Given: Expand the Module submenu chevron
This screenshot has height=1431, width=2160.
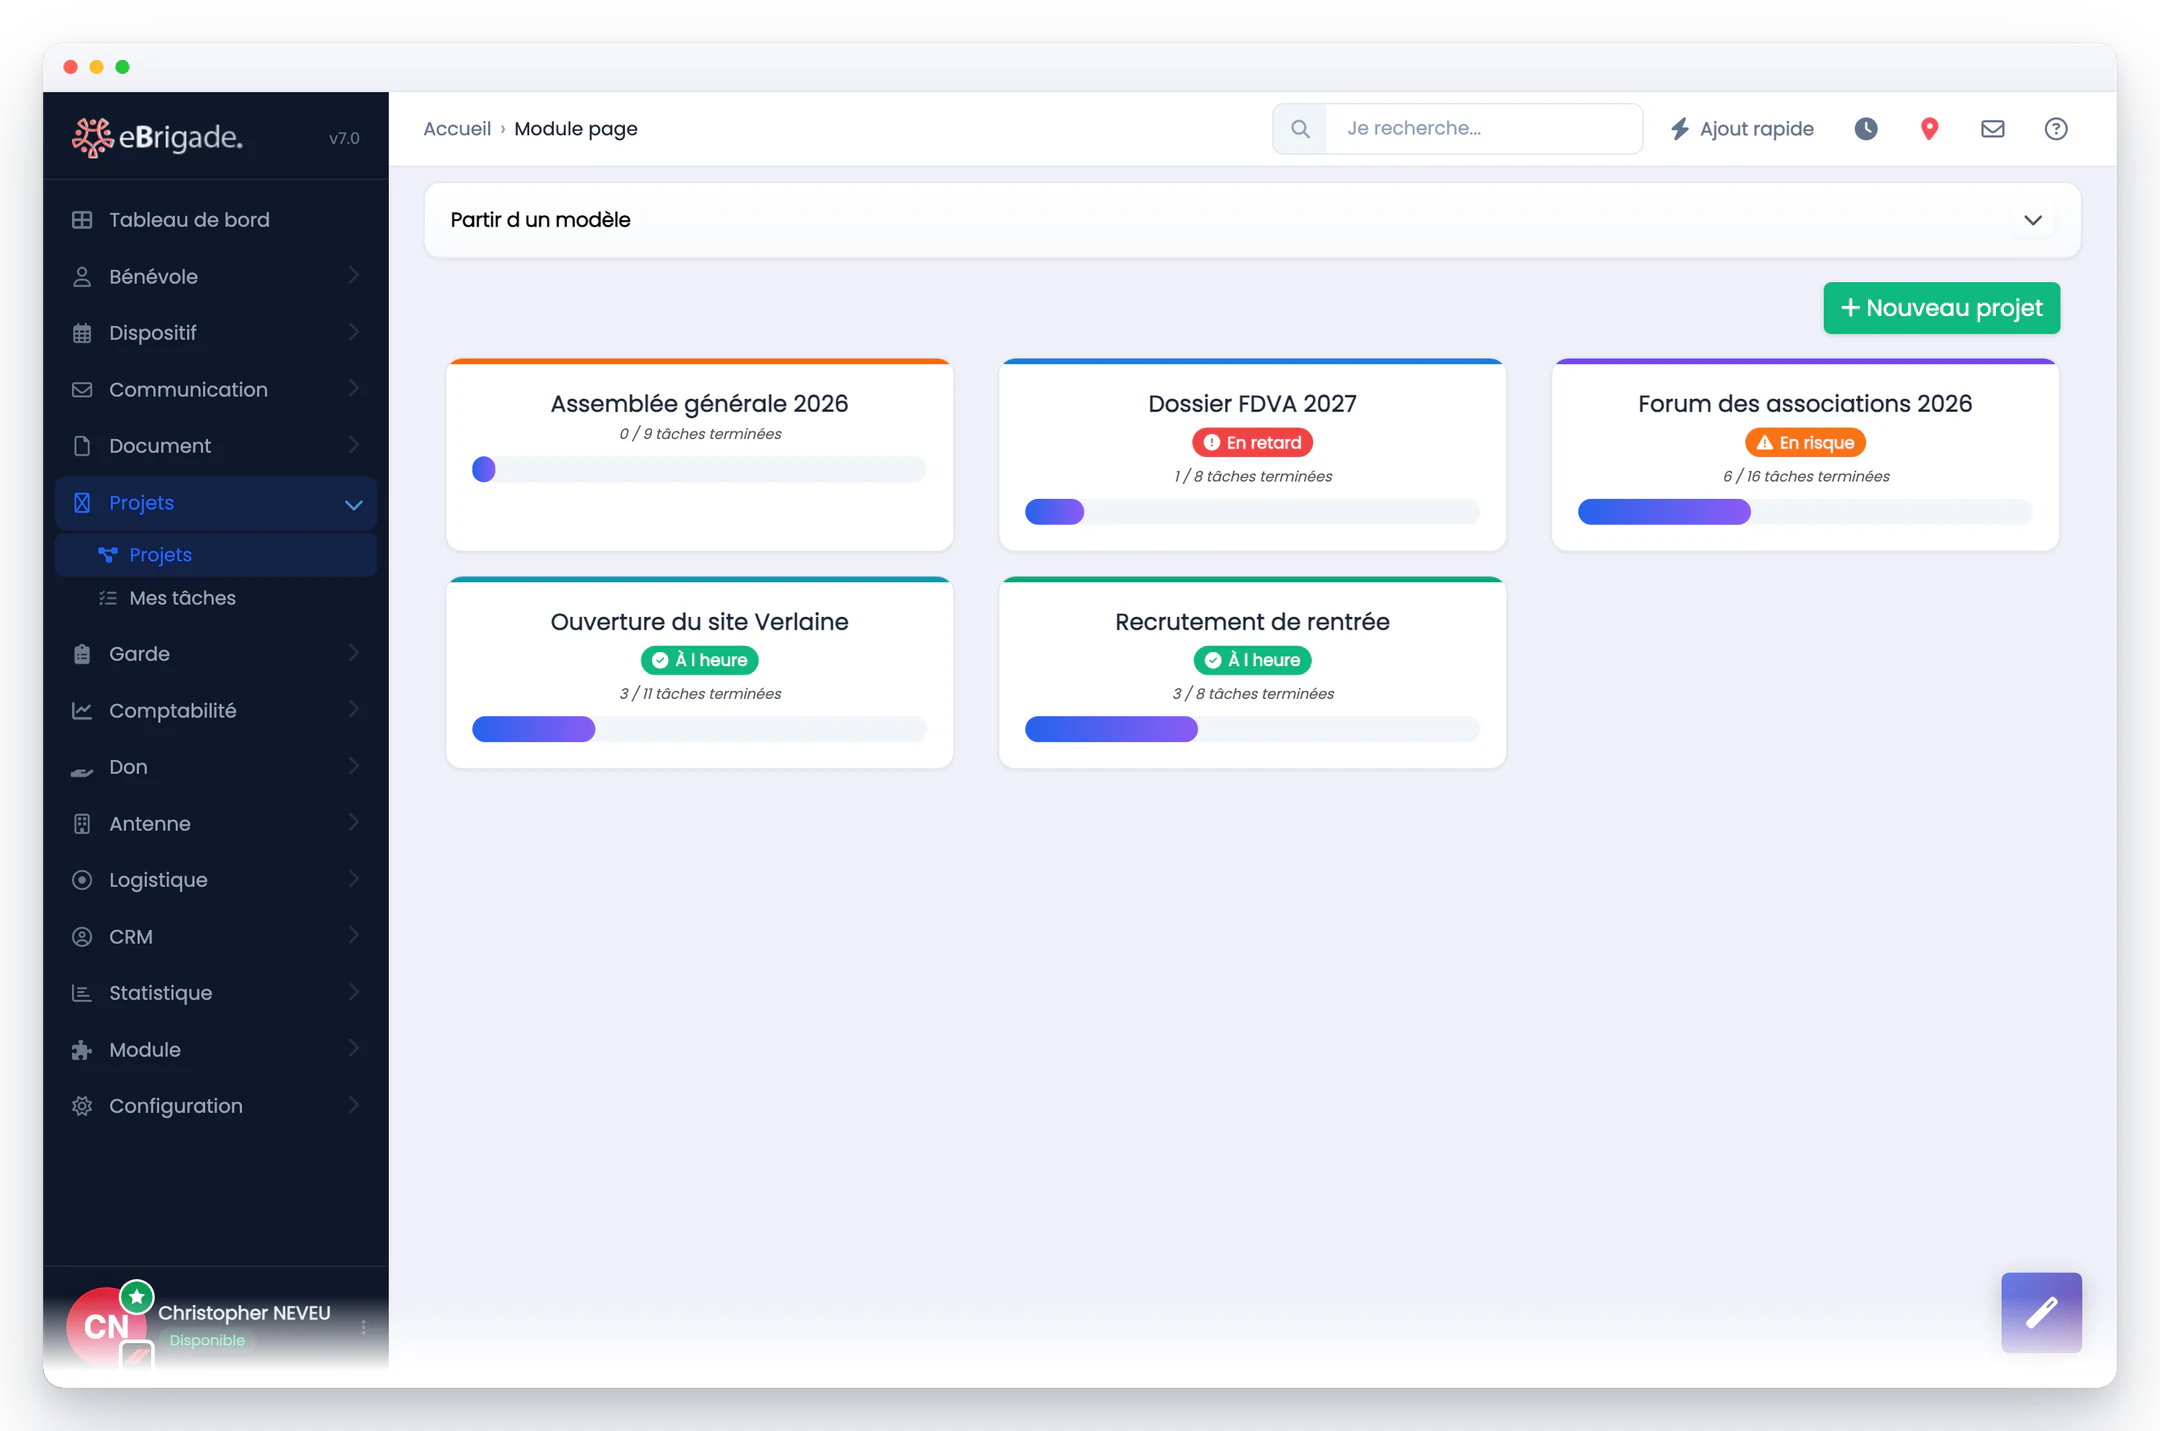Looking at the screenshot, I should (x=354, y=1049).
